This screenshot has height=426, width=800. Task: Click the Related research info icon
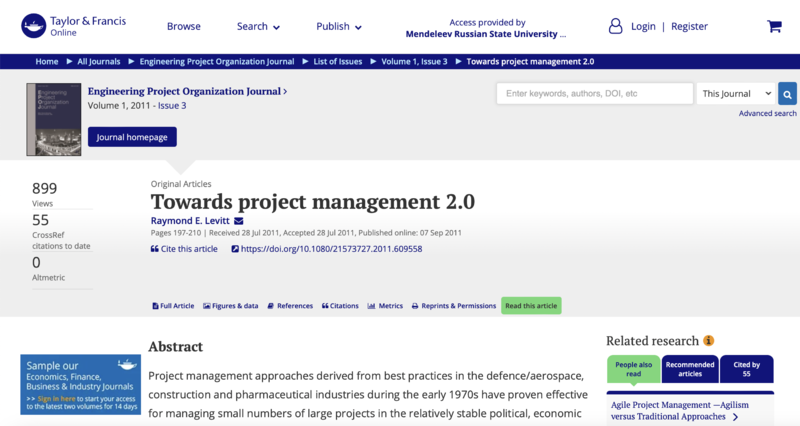709,341
